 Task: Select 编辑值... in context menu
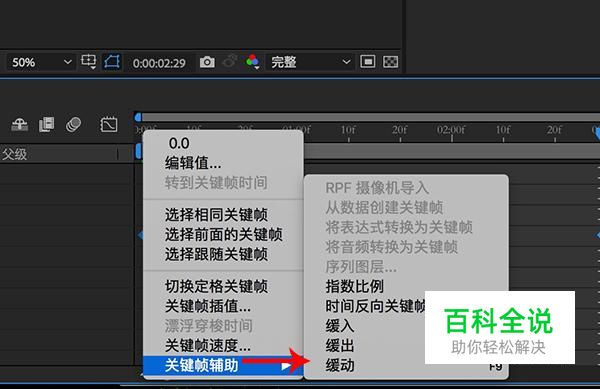coord(223,163)
